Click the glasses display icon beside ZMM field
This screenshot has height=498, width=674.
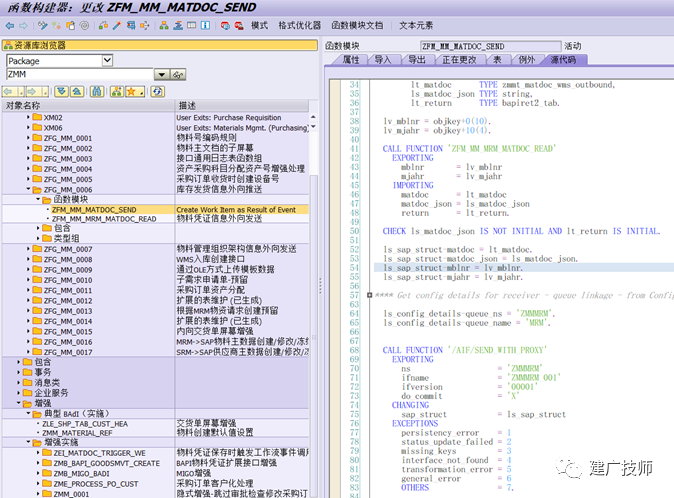click(x=178, y=75)
